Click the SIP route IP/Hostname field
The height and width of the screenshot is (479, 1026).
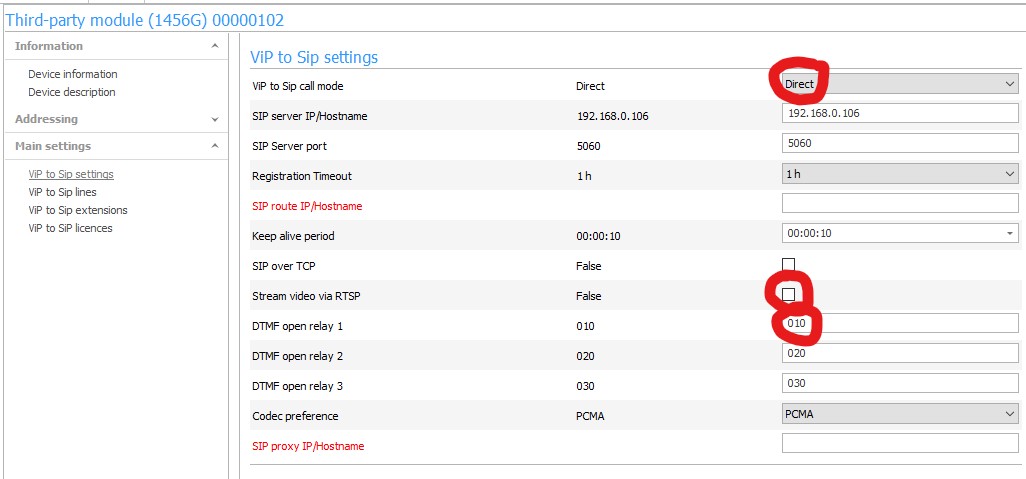tap(899, 204)
